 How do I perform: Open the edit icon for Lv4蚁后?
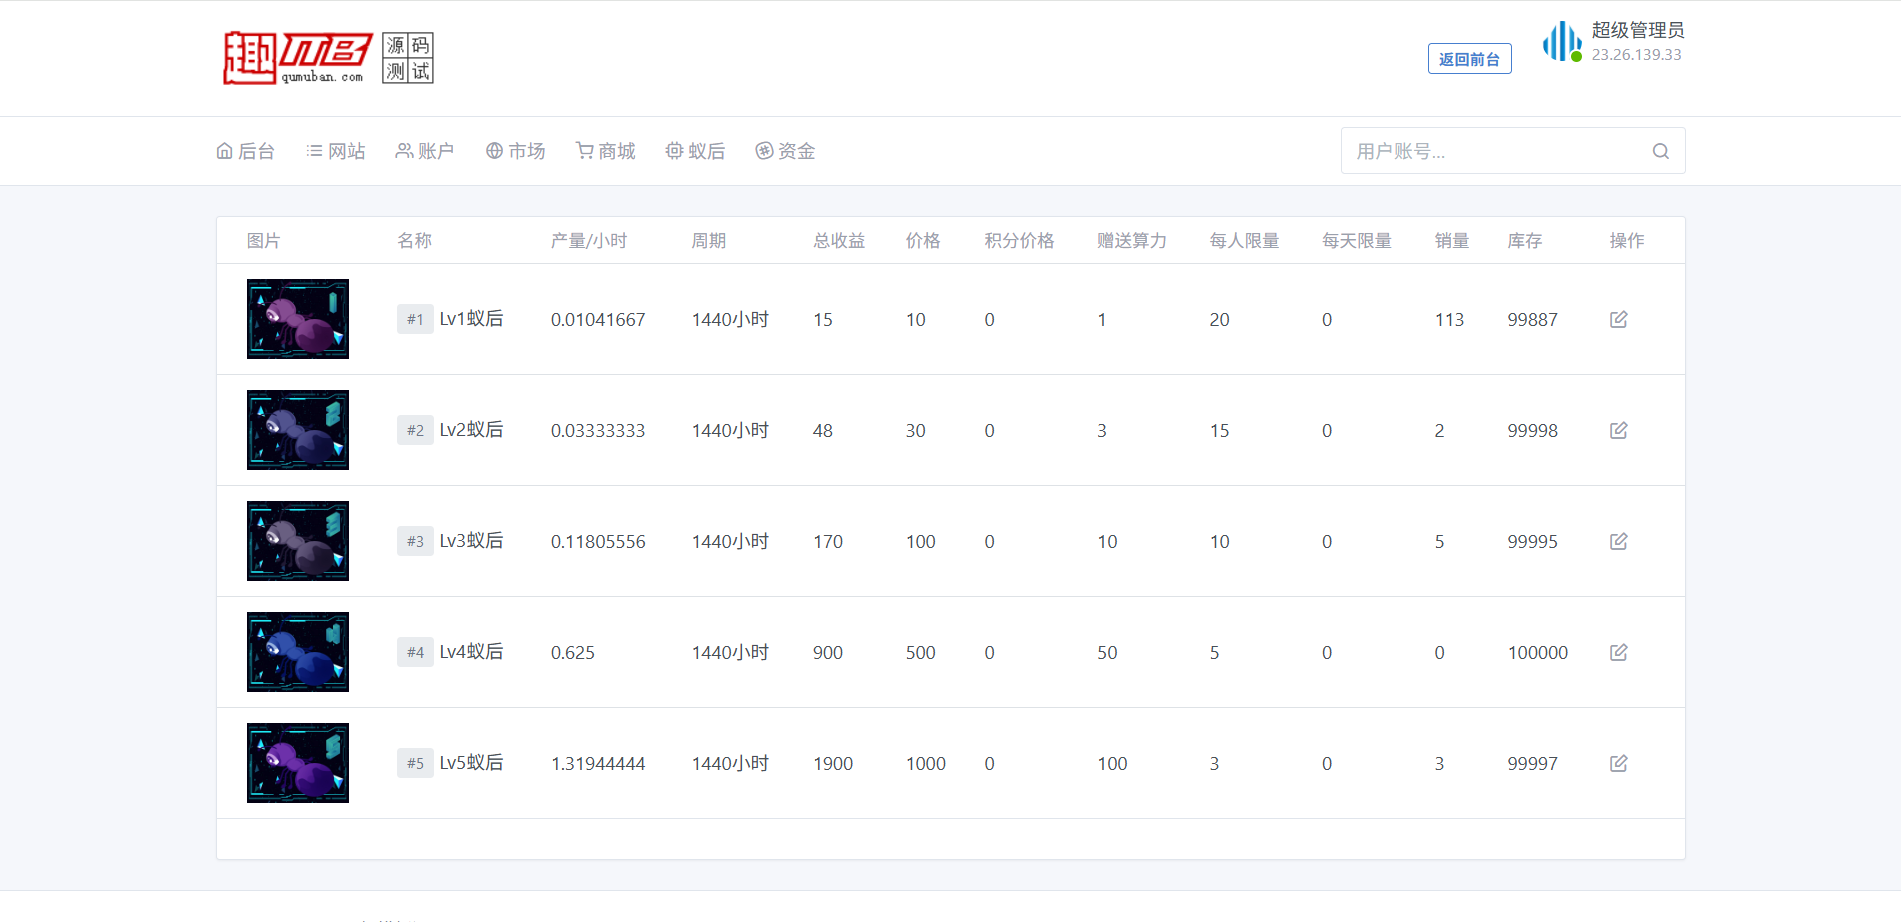click(x=1619, y=652)
